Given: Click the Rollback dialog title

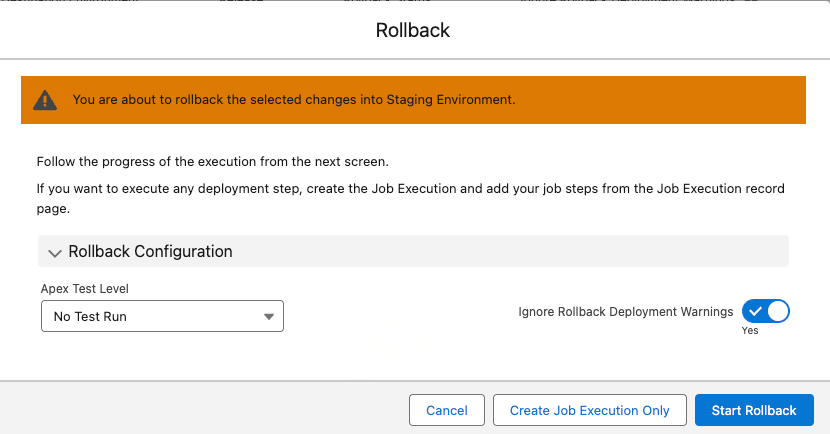Looking at the screenshot, I should pyautogui.click(x=413, y=30).
